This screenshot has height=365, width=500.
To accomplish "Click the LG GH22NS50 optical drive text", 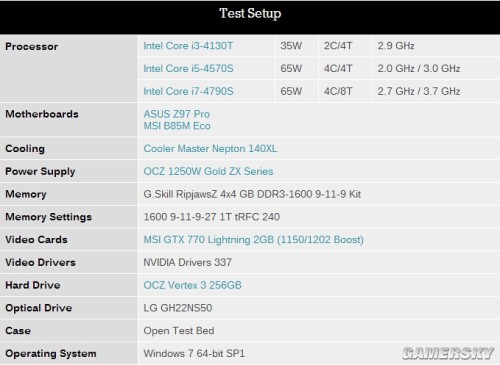I will 178,308.
